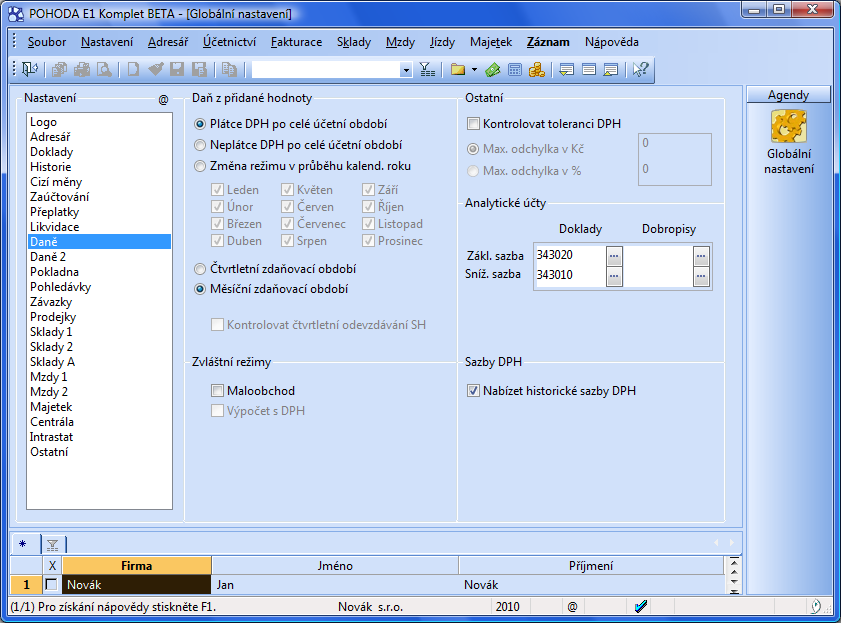Screen dimensions: 841x623
Task: Click the blank page new-record icon
Action: click(x=134, y=69)
